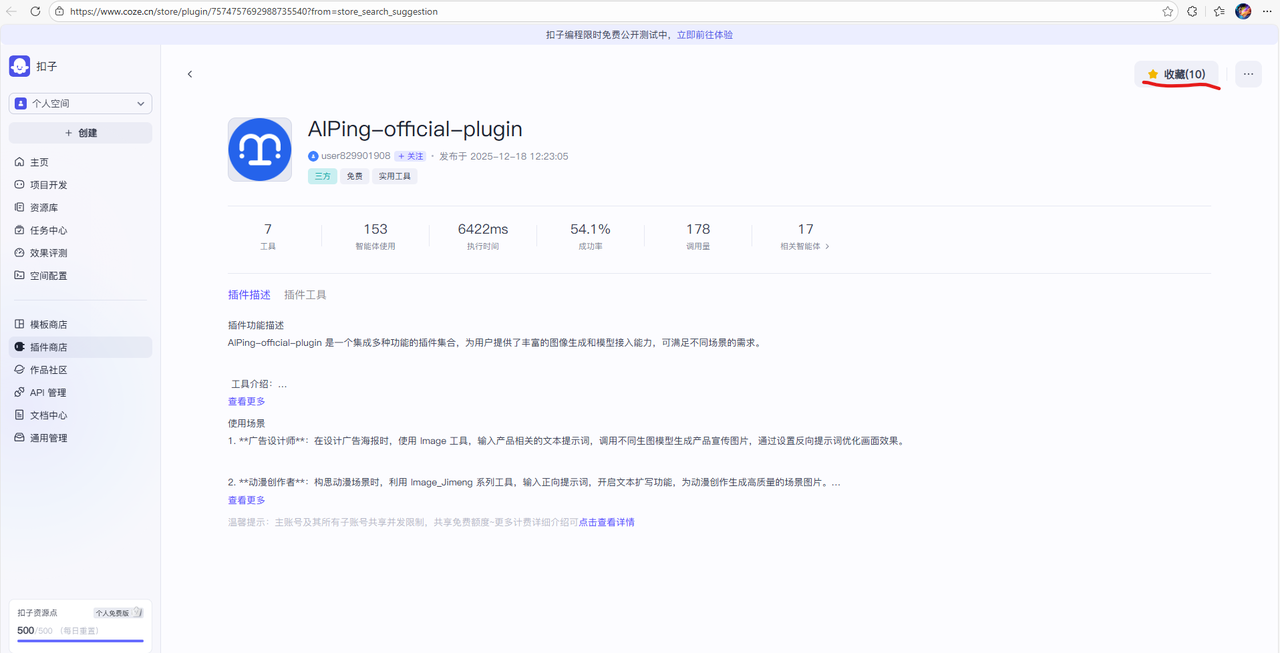This screenshot has height=653, width=1280.
Task: Click the 6422ms 执行时间 stat
Action: (483, 235)
